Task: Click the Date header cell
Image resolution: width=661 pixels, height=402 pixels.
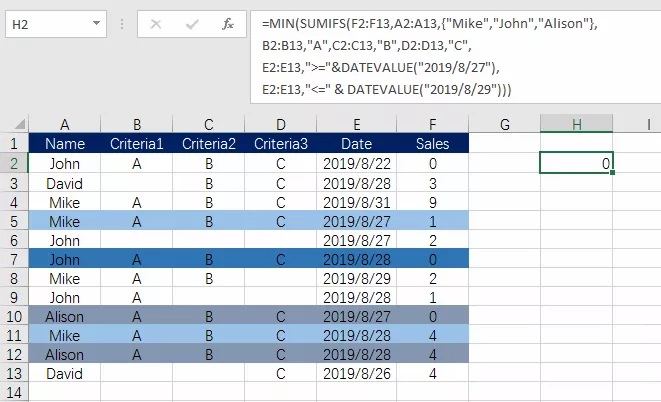Action: pyautogui.click(x=357, y=144)
